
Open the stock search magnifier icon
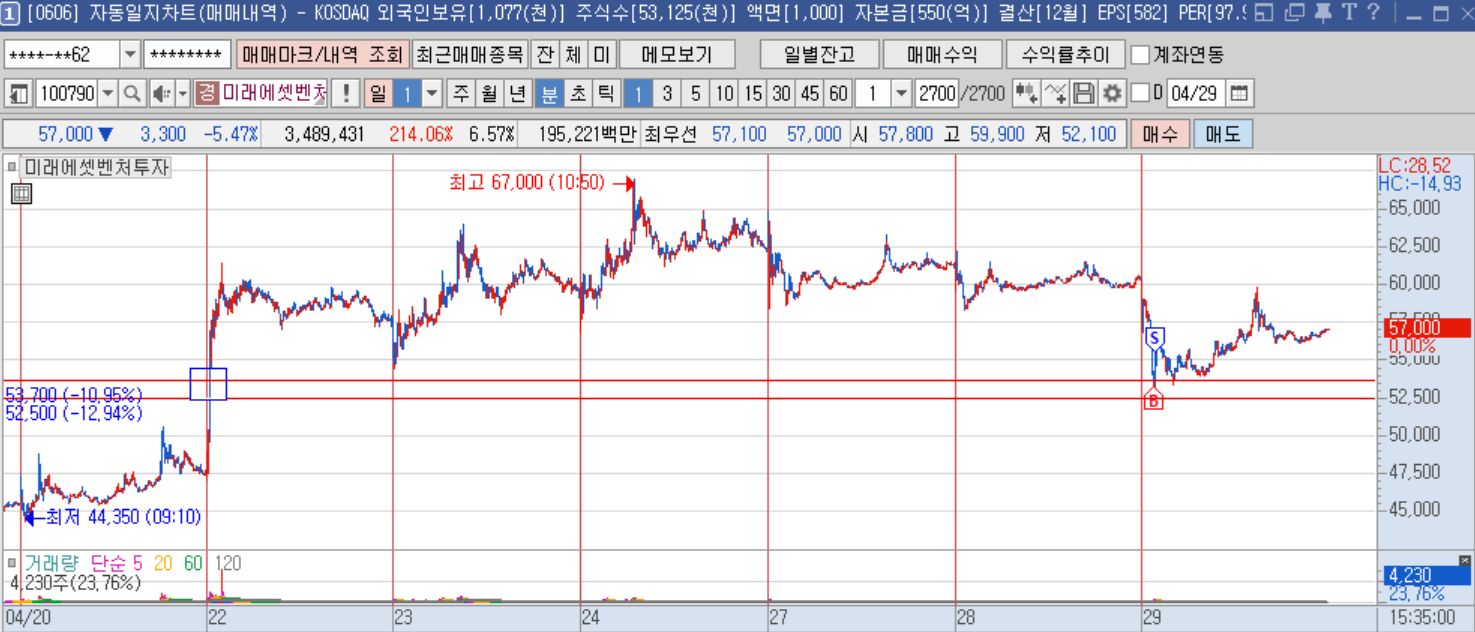[x=132, y=94]
